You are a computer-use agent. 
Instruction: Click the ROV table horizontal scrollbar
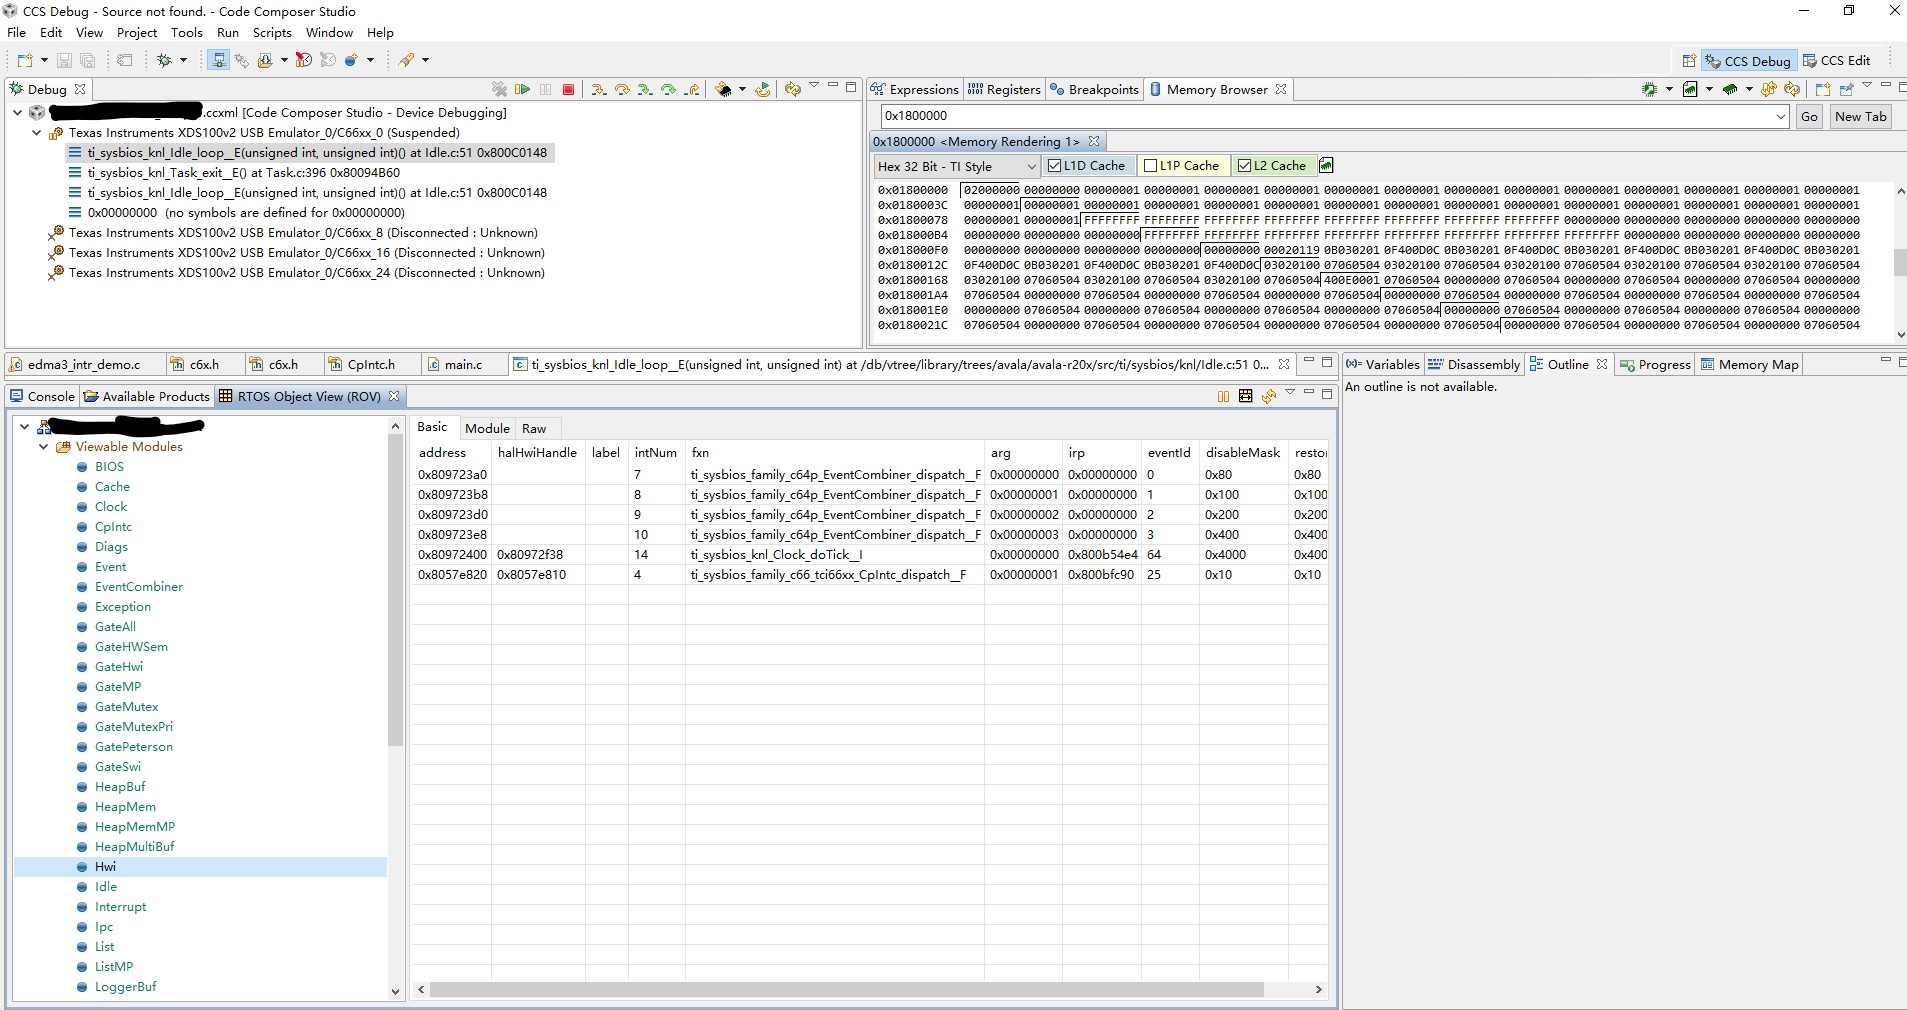(x=847, y=990)
